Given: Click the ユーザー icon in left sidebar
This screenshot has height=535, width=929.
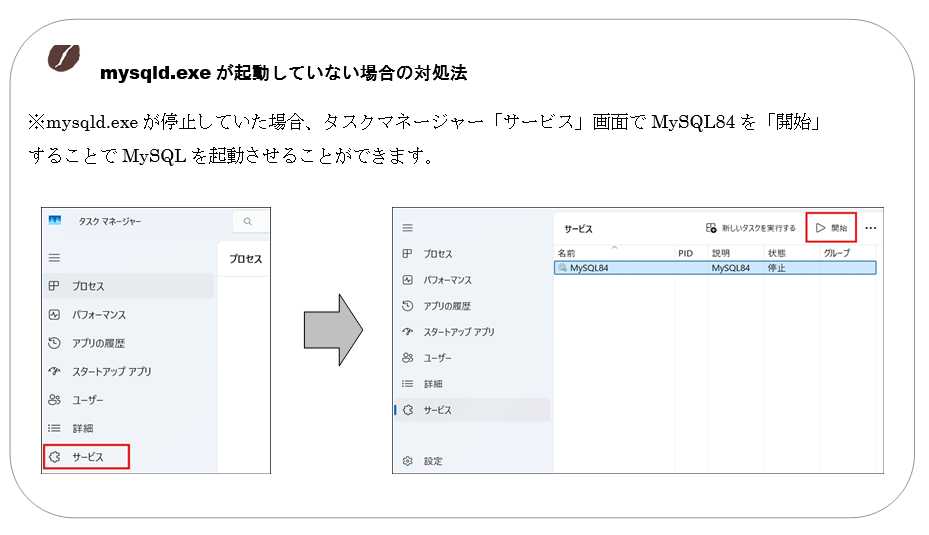Looking at the screenshot, I should coord(54,400).
